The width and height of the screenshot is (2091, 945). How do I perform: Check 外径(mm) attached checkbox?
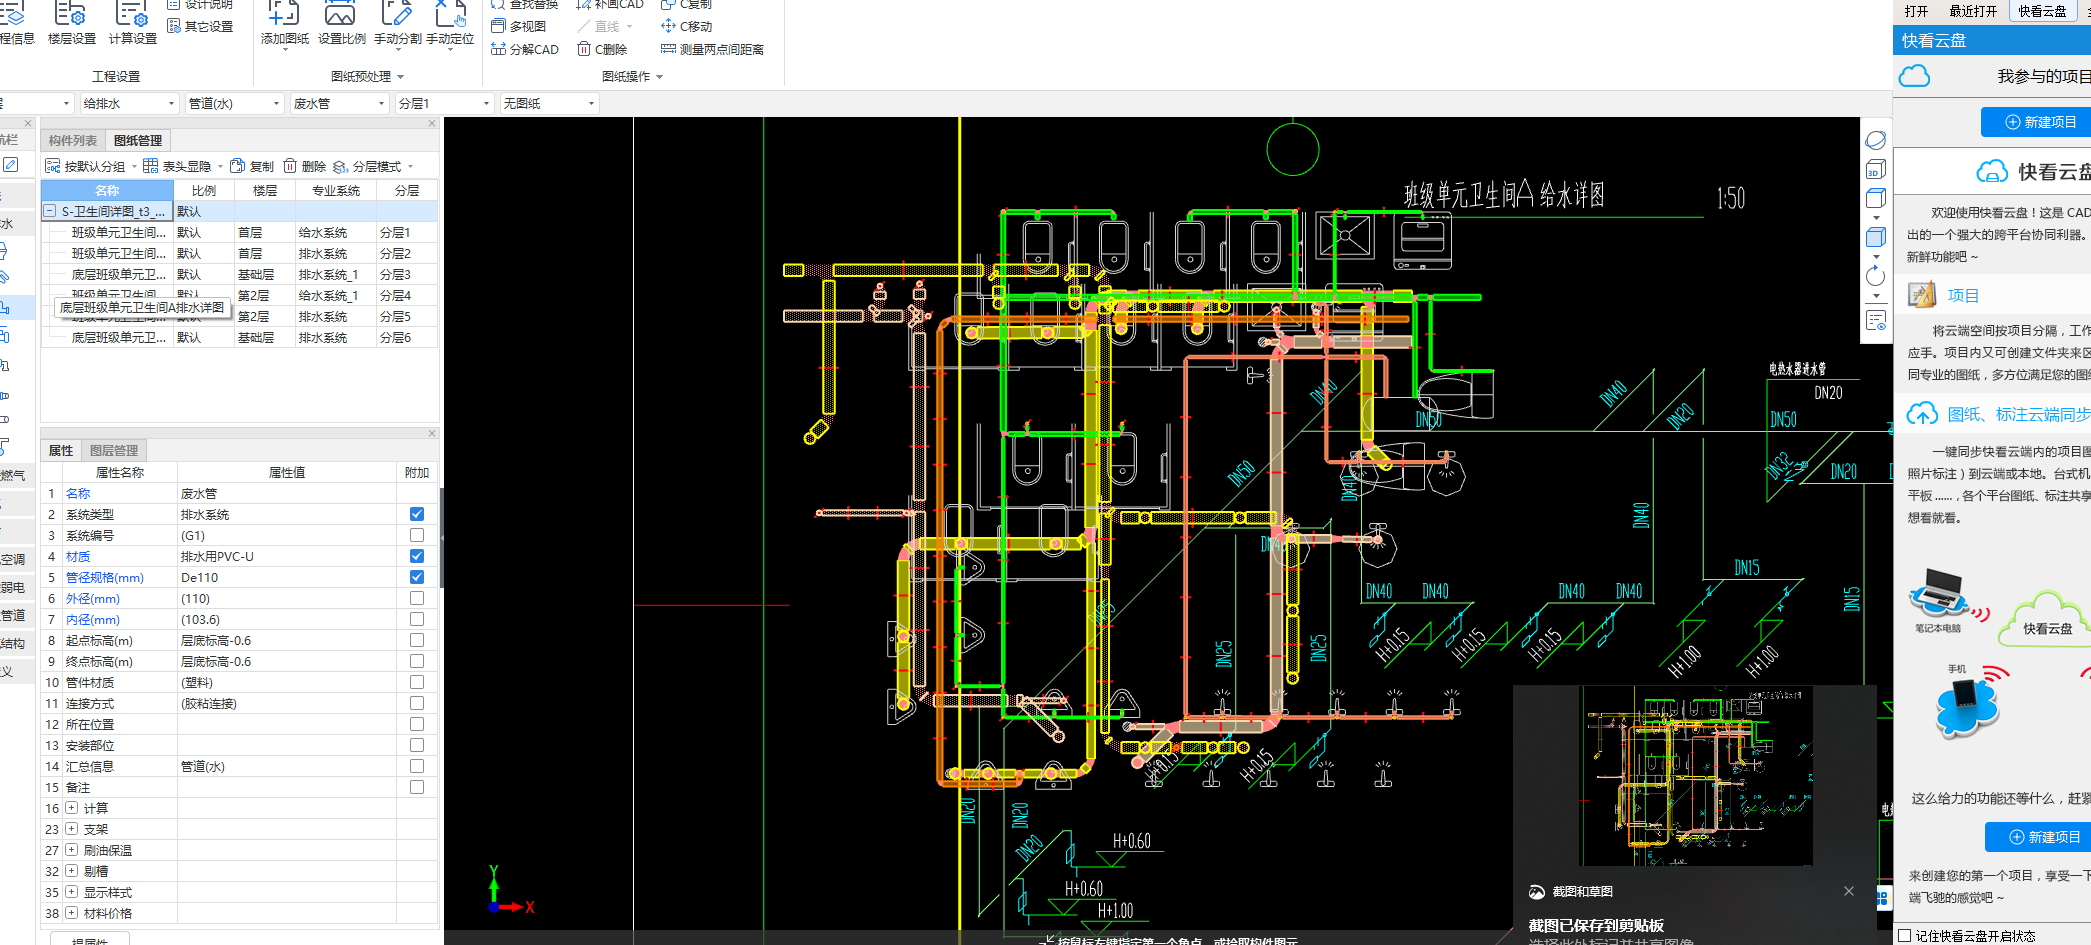point(417,598)
